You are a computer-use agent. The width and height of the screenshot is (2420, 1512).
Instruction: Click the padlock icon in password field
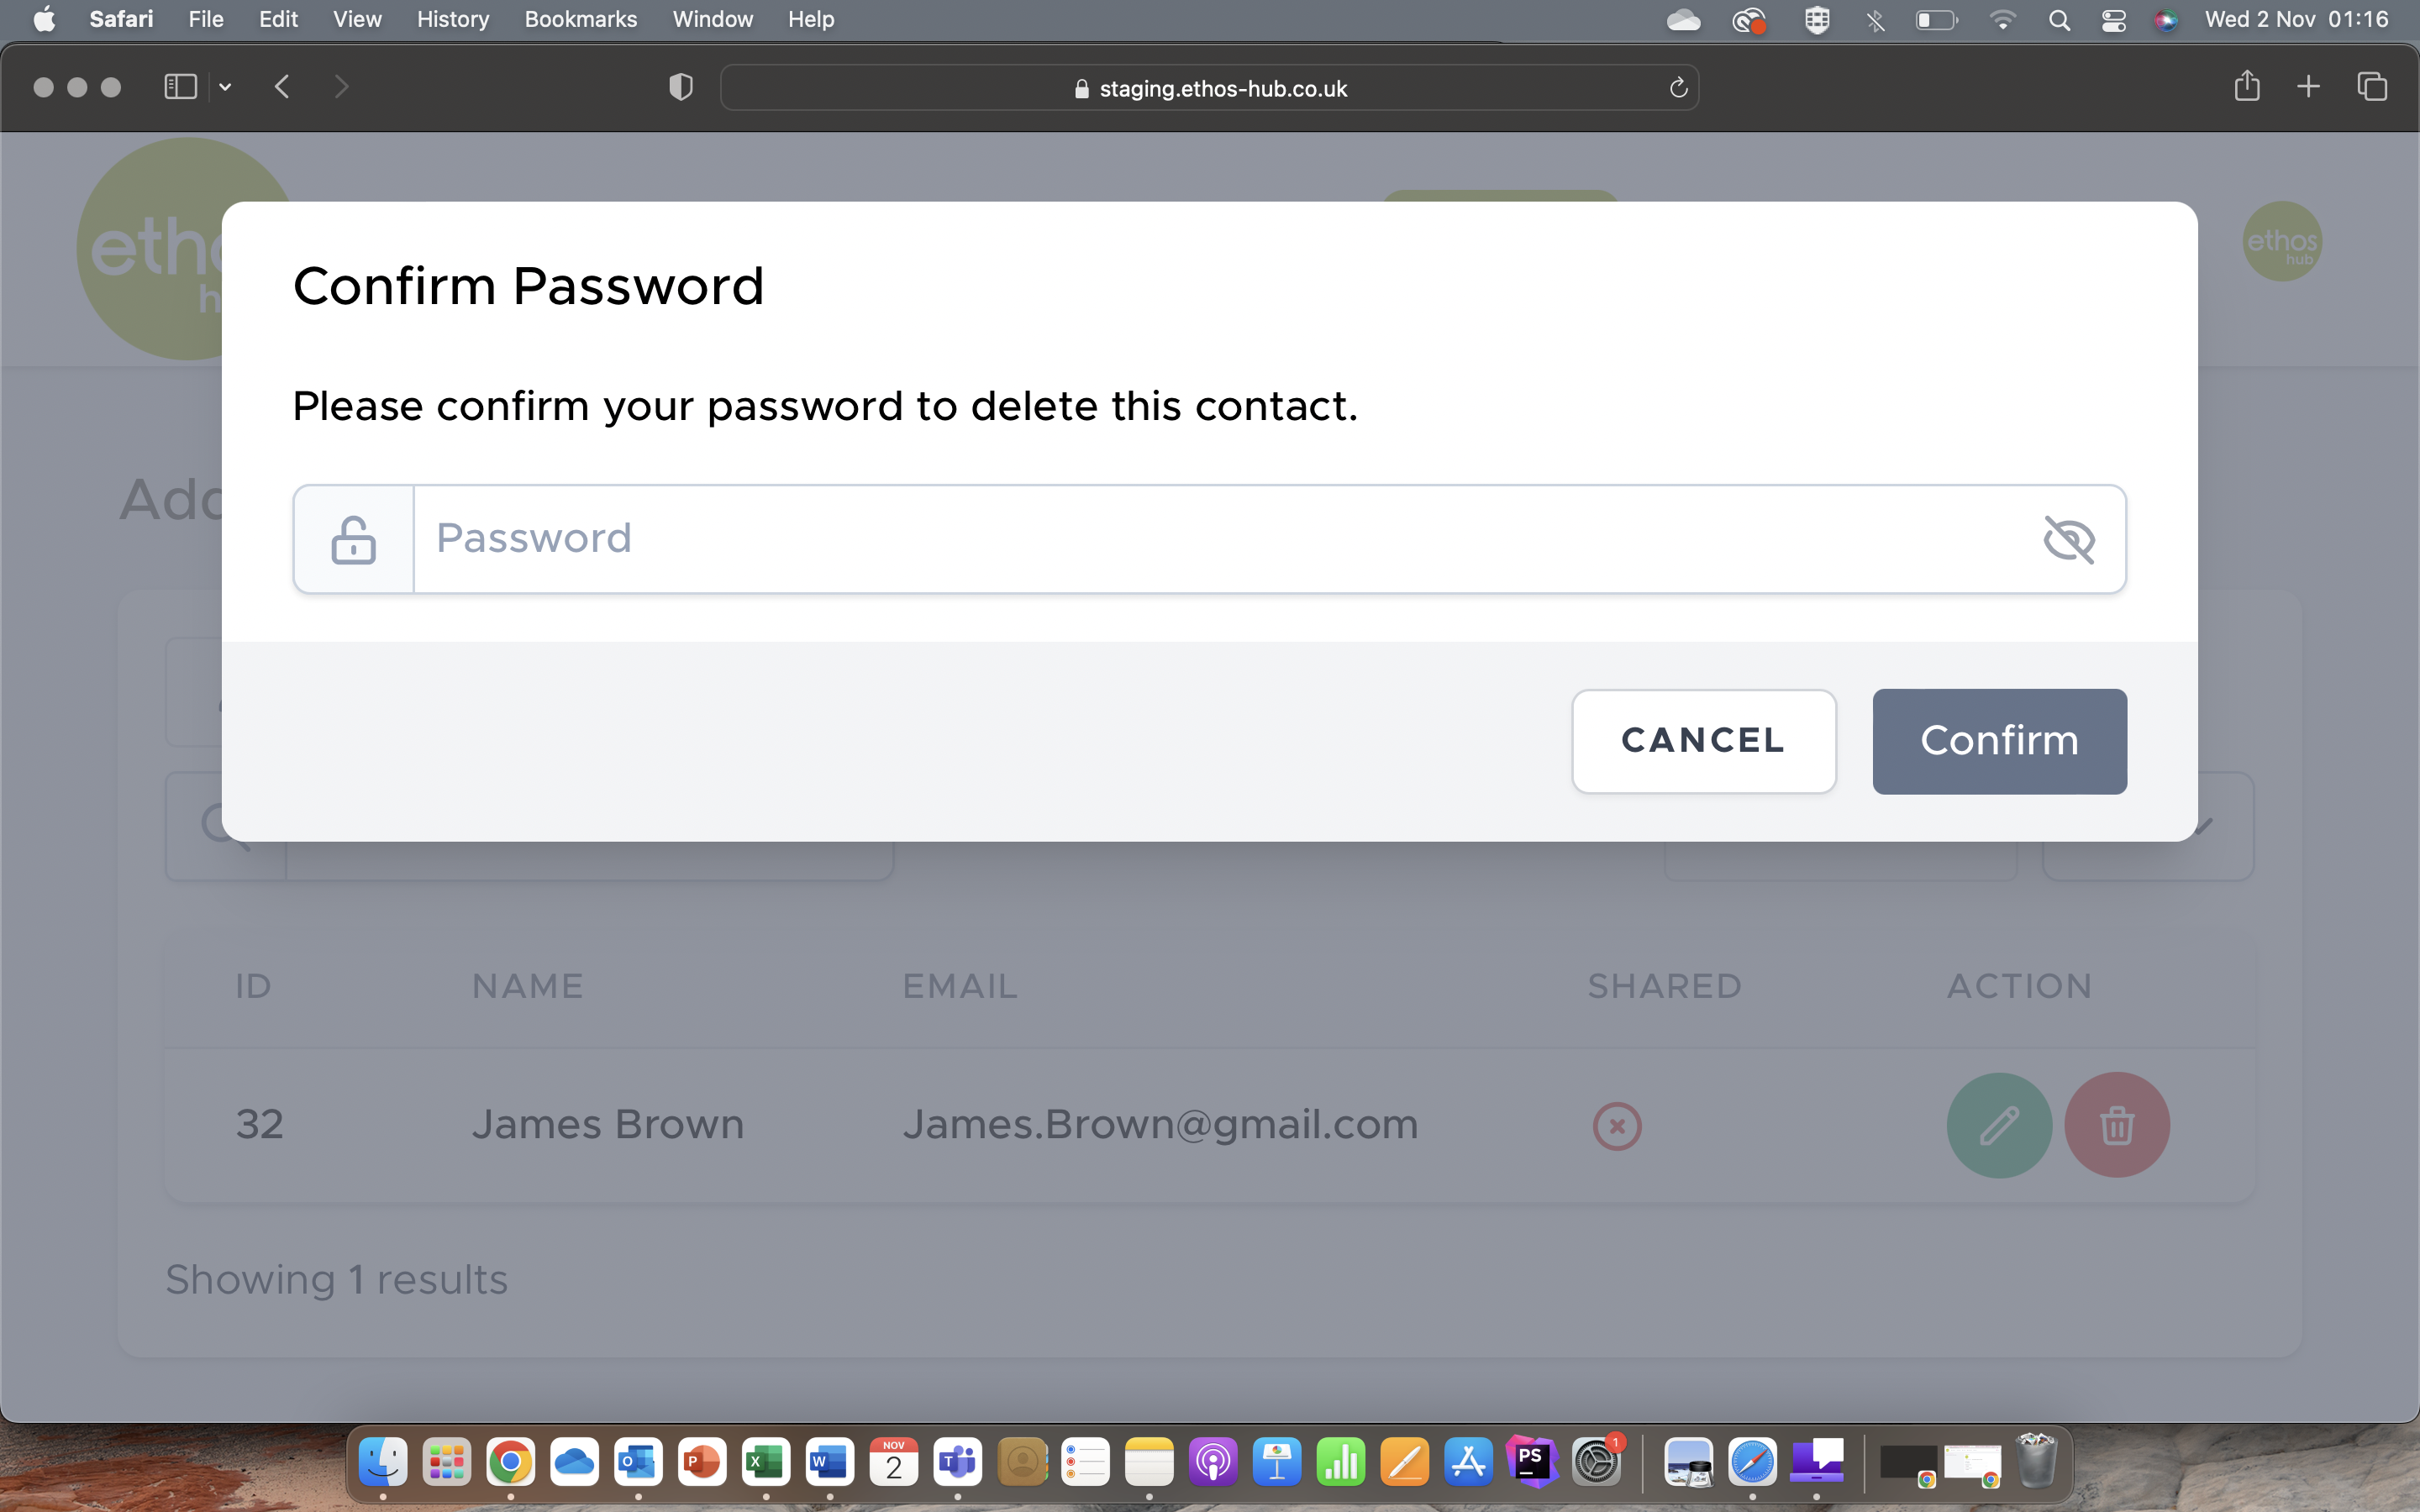(x=353, y=540)
